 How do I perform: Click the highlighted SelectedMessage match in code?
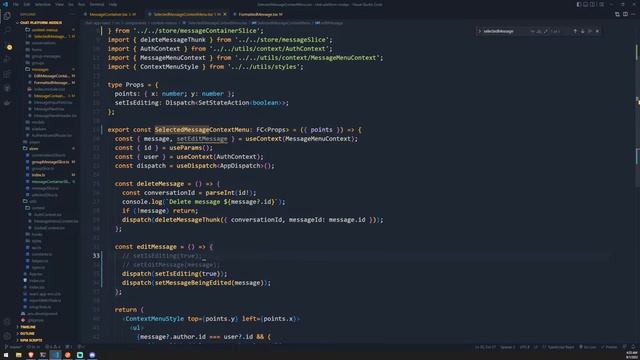(x=182, y=130)
